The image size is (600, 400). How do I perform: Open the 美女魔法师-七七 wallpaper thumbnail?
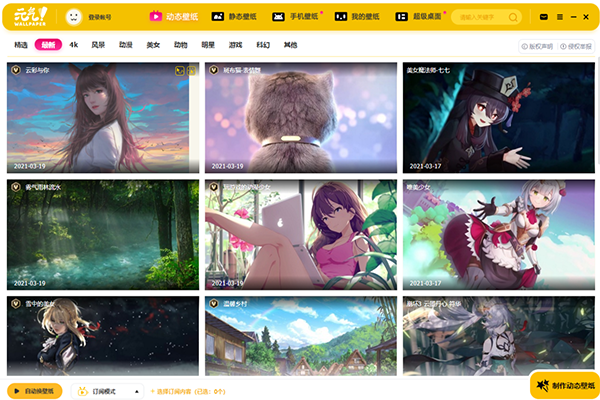click(500, 118)
